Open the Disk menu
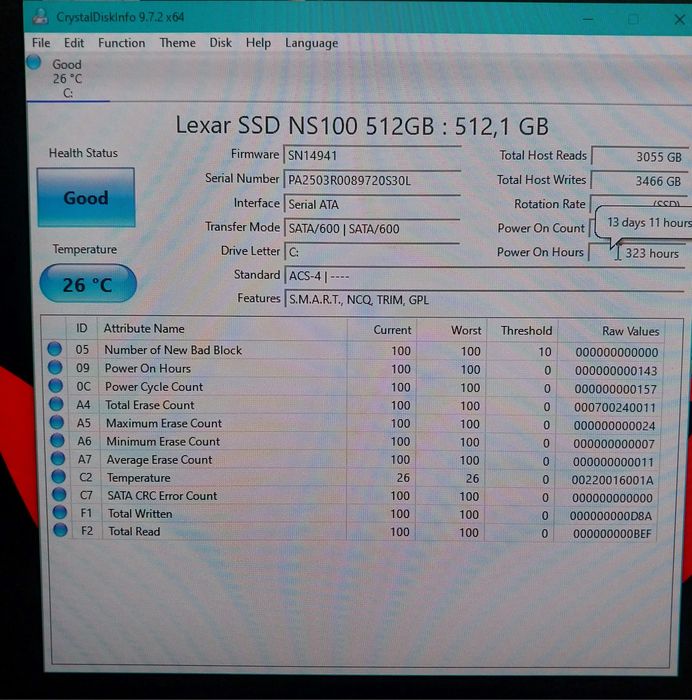This screenshot has width=692, height=700. click(x=221, y=43)
